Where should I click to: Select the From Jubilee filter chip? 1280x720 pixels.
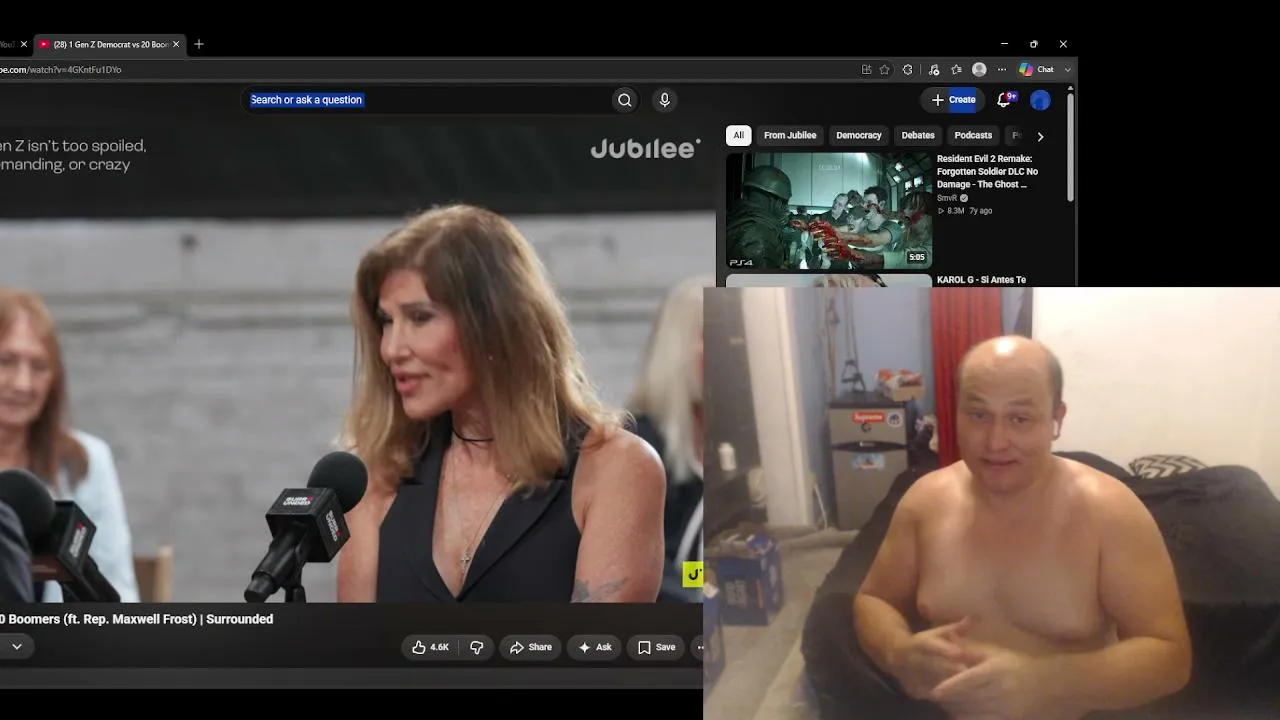click(x=790, y=135)
